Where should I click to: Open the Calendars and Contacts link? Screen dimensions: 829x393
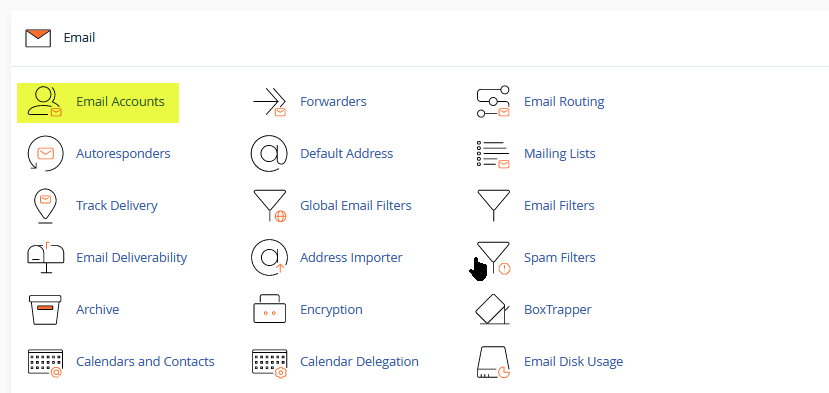point(145,361)
